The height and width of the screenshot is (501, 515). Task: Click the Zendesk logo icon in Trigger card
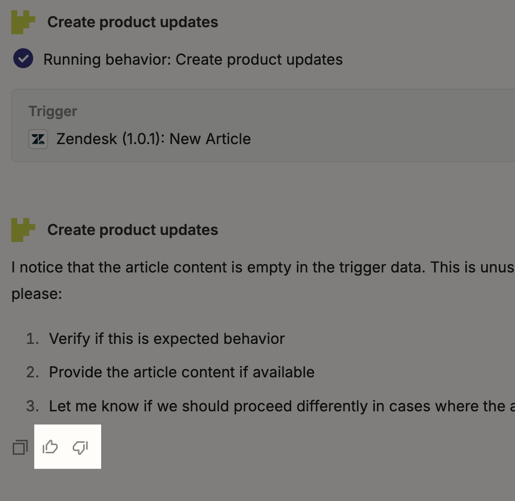pyautogui.click(x=38, y=139)
